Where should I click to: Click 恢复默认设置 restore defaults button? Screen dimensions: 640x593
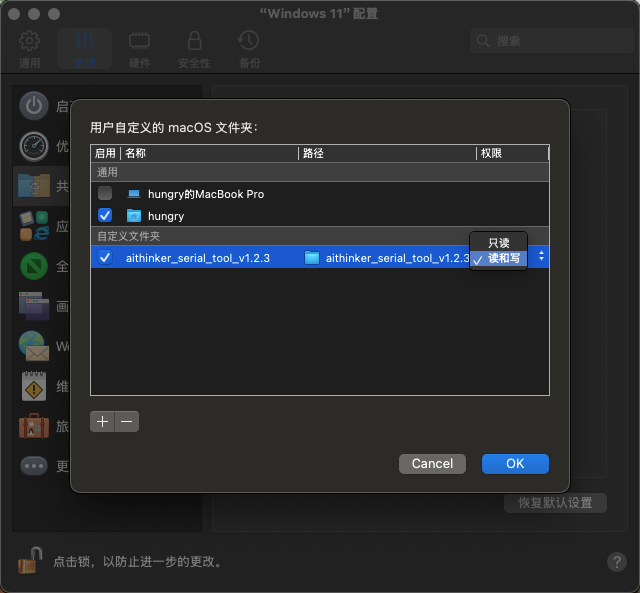[555, 503]
